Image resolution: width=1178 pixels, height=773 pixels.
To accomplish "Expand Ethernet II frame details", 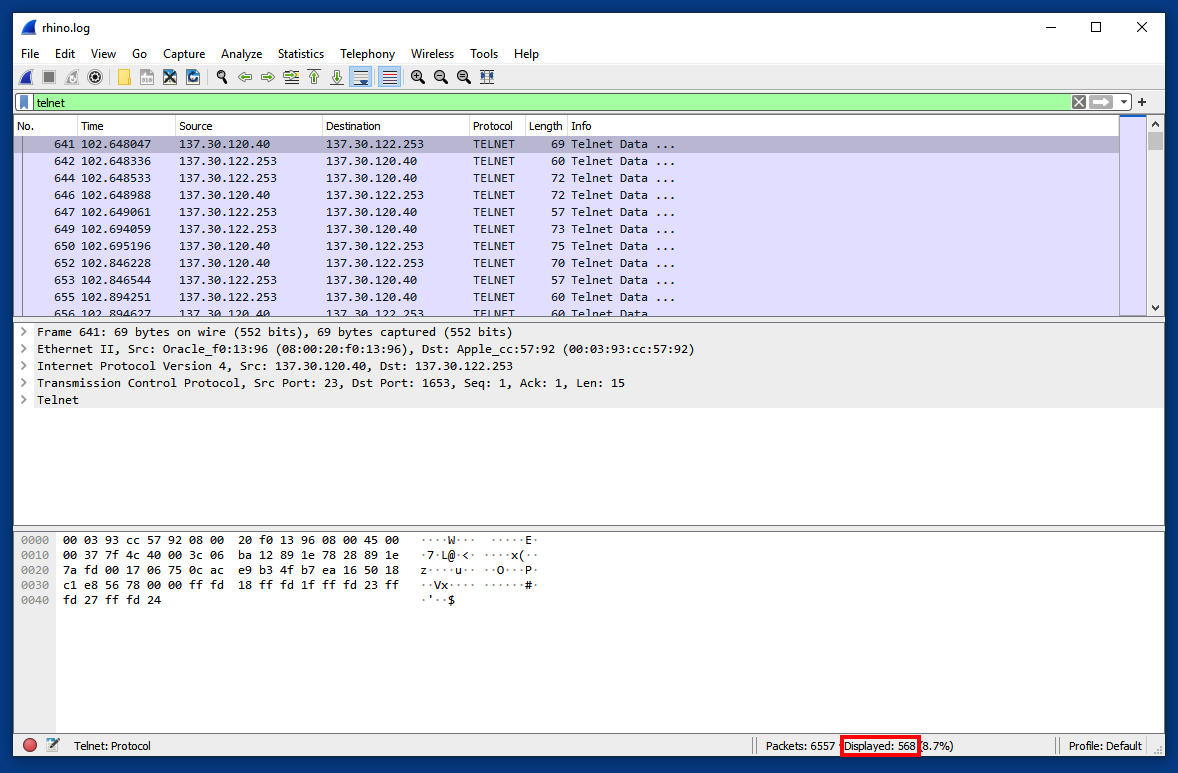I will [x=23, y=349].
